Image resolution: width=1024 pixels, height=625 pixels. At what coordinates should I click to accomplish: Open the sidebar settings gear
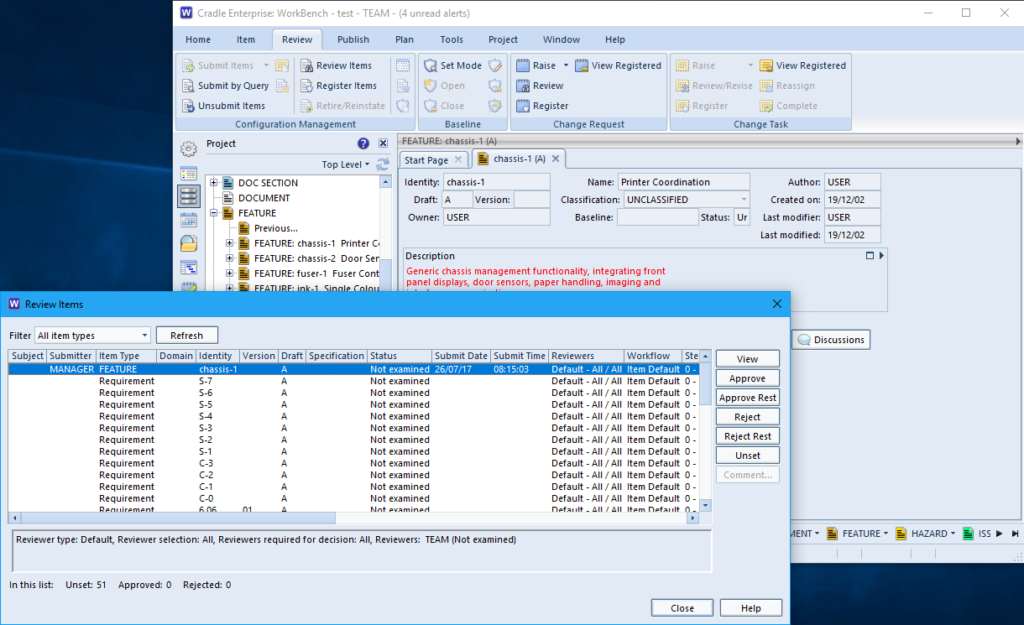click(189, 149)
